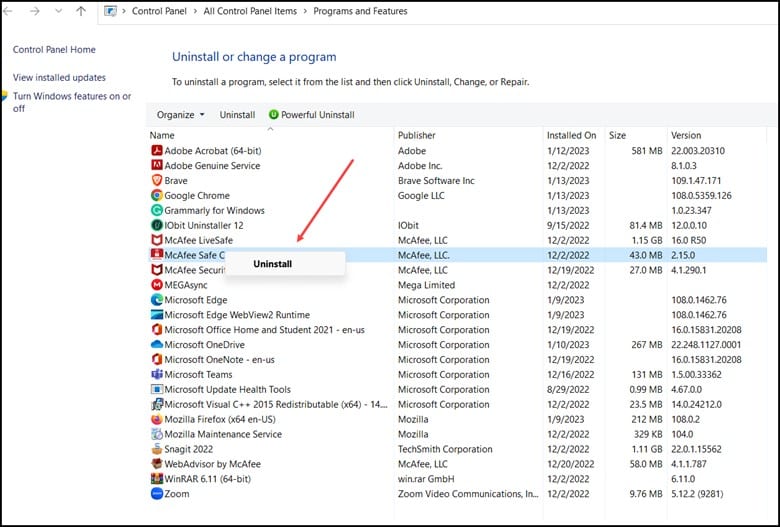Image resolution: width=780 pixels, height=527 pixels.
Task: Select the Microsoft Update Health Tools icon
Action: [157, 389]
